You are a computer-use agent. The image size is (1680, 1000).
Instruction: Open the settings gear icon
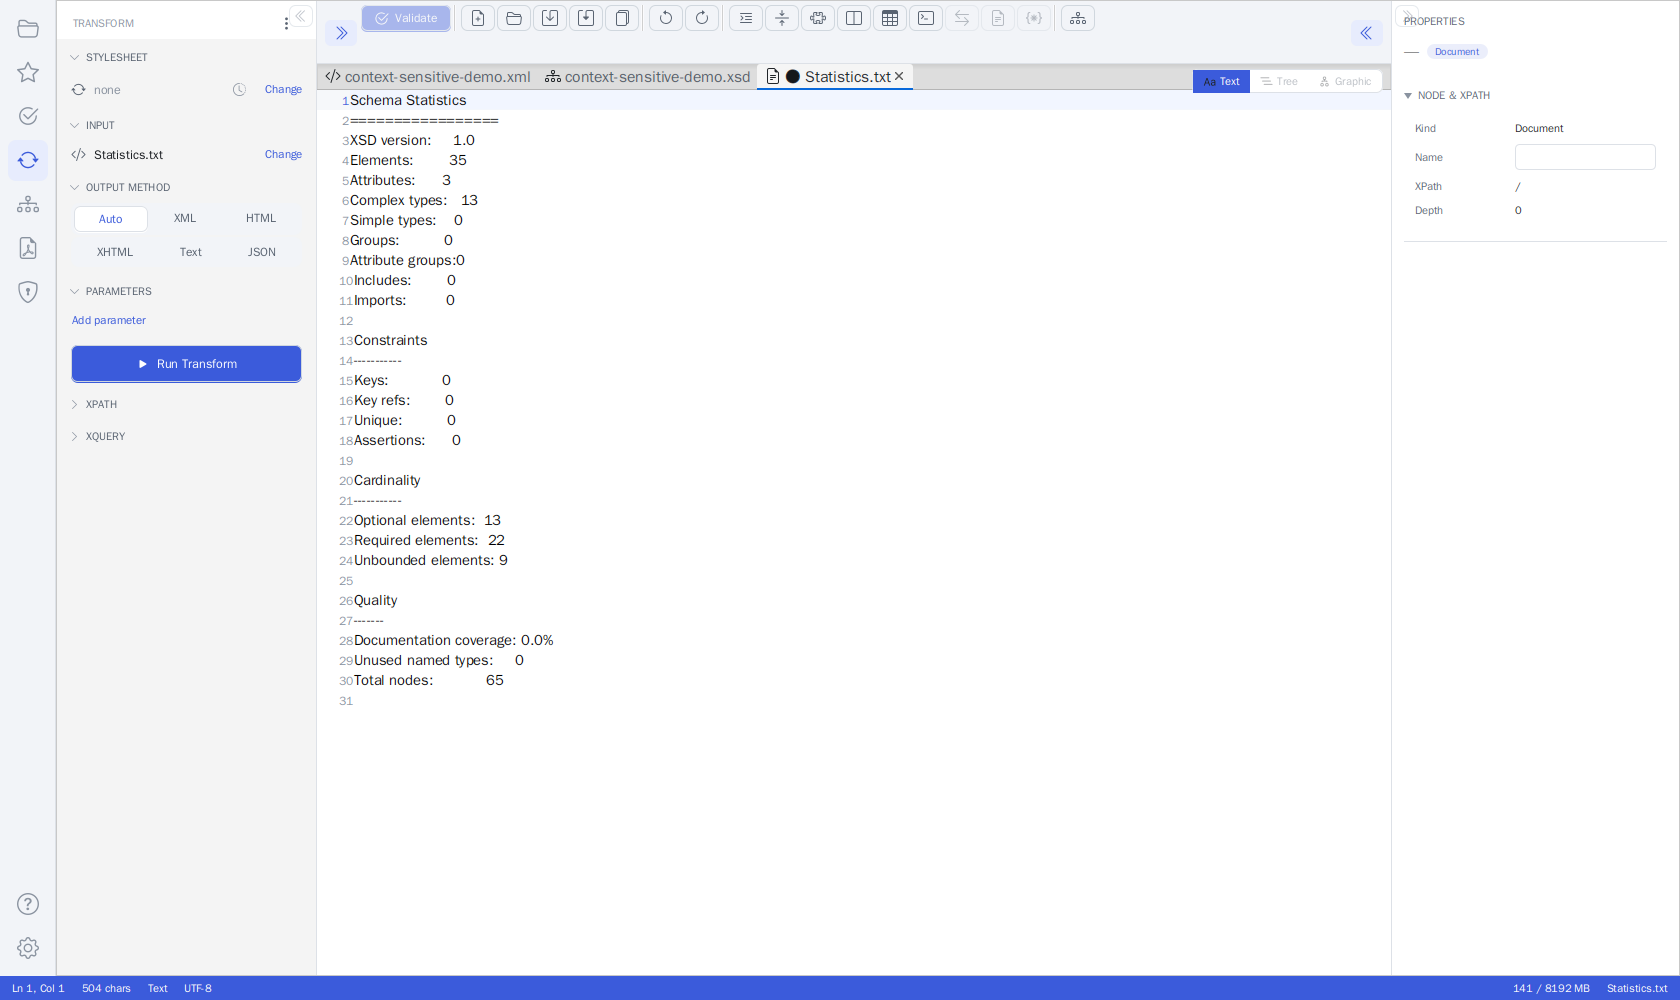[x=28, y=948]
